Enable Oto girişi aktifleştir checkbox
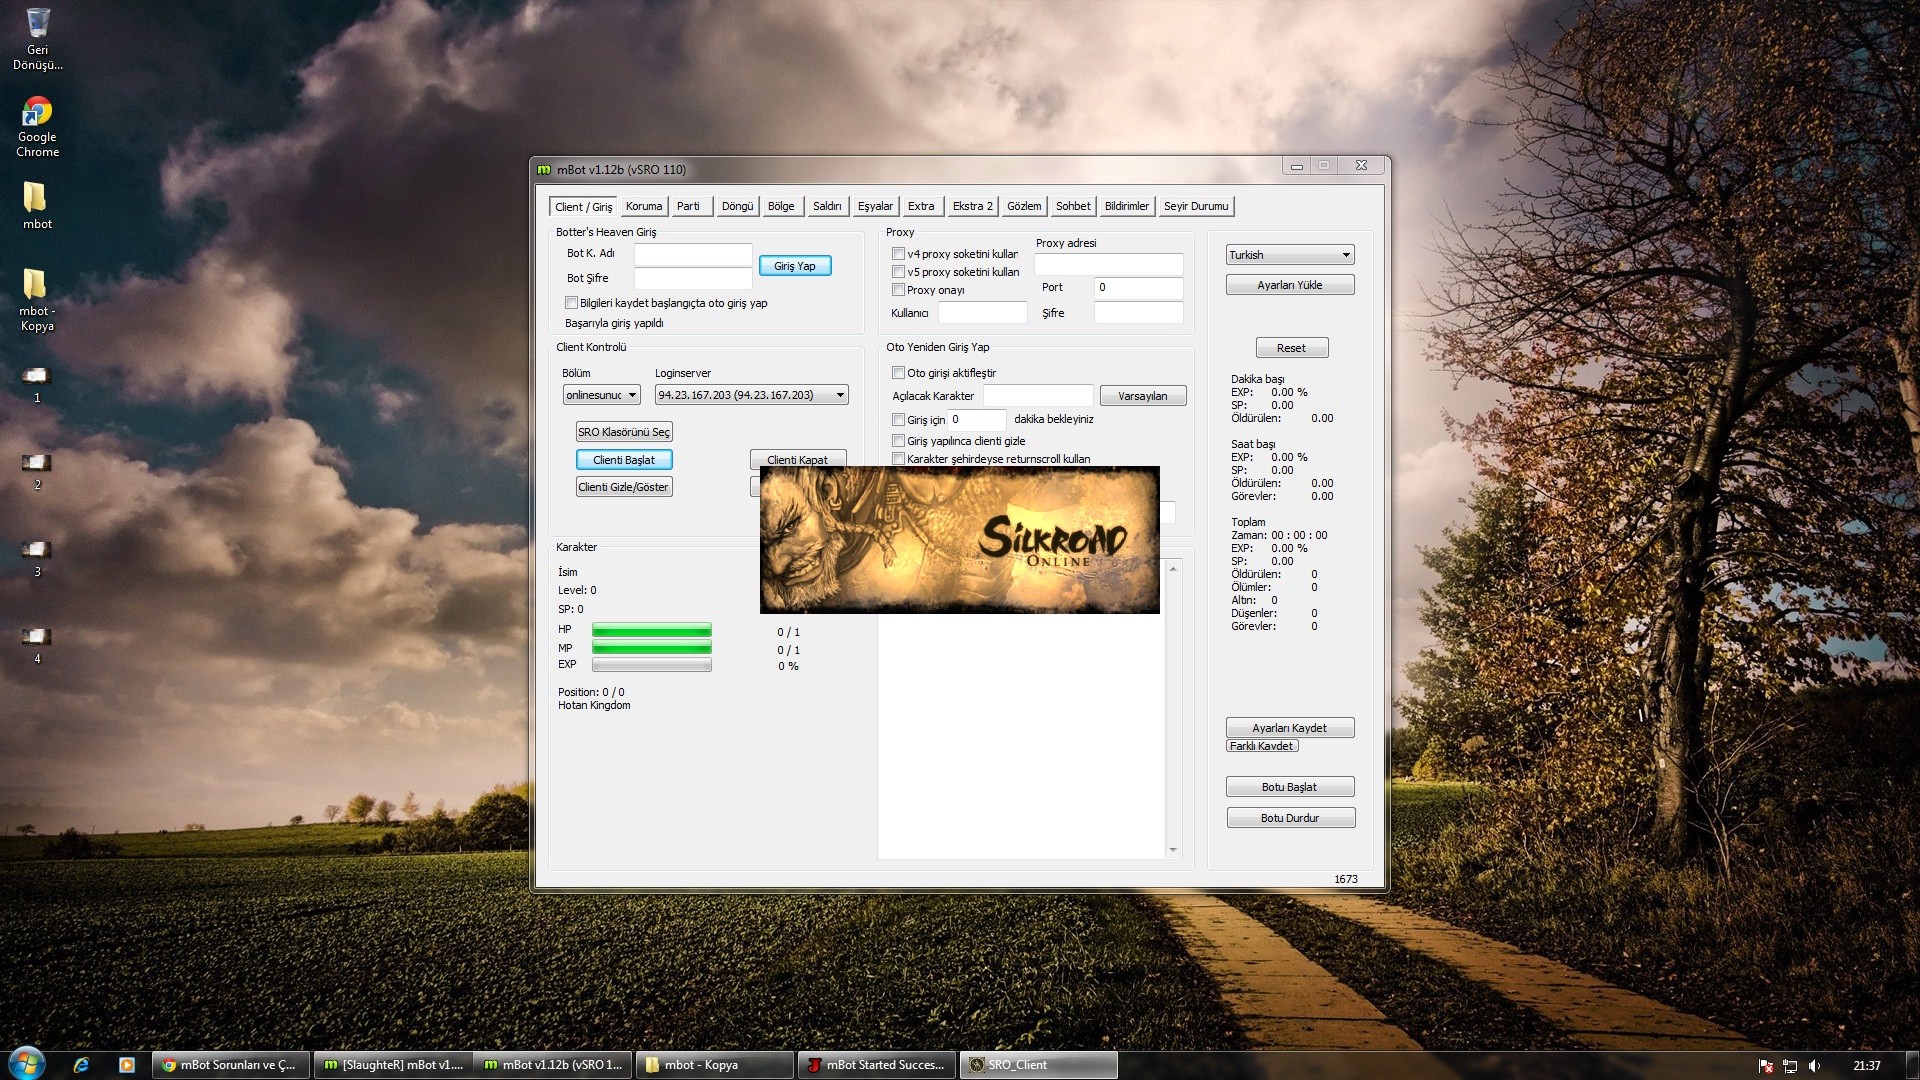This screenshot has height=1080, width=1920. click(x=898, y=373)
